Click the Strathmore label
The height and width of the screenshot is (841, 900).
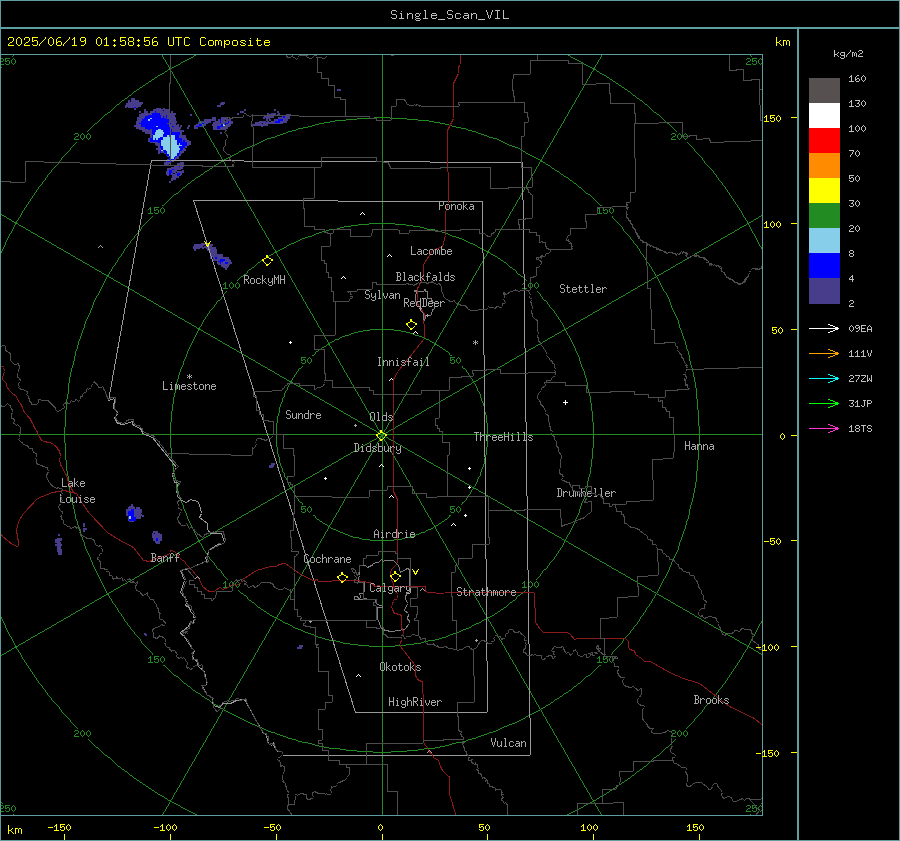click(x=486, y=592)
